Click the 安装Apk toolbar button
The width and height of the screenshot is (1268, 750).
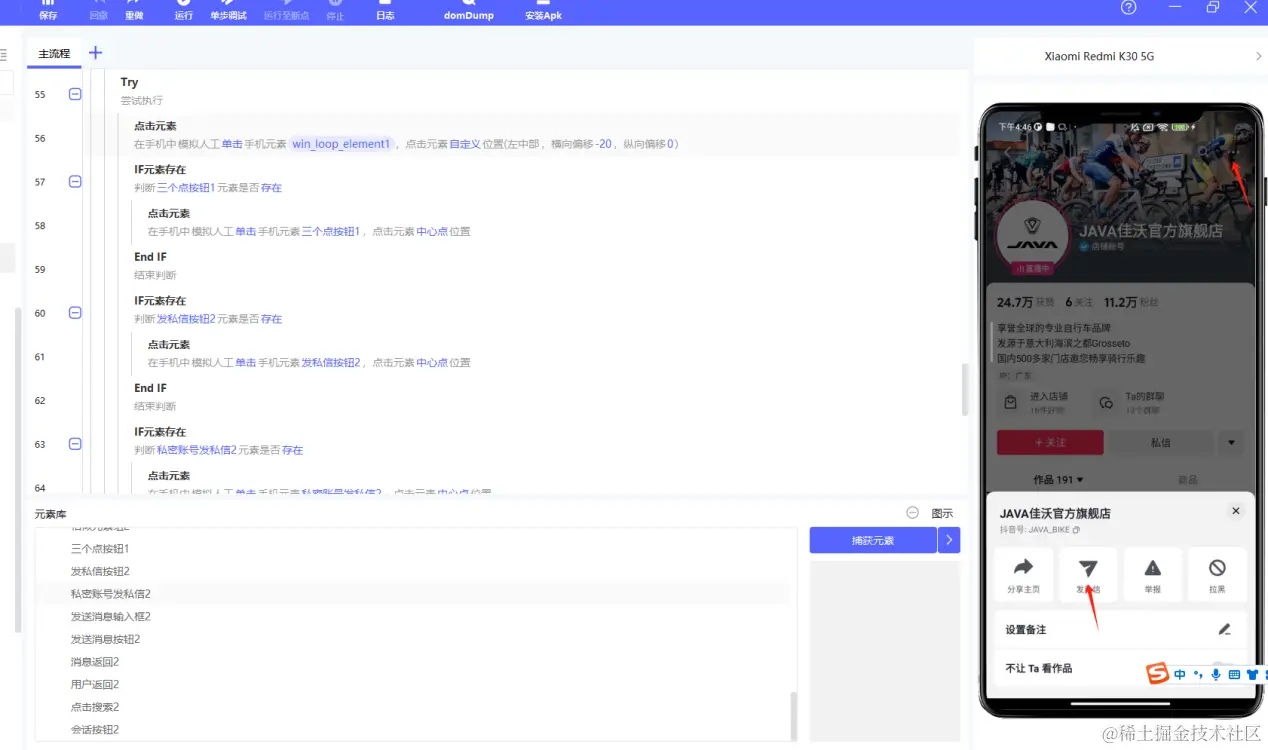543,11
